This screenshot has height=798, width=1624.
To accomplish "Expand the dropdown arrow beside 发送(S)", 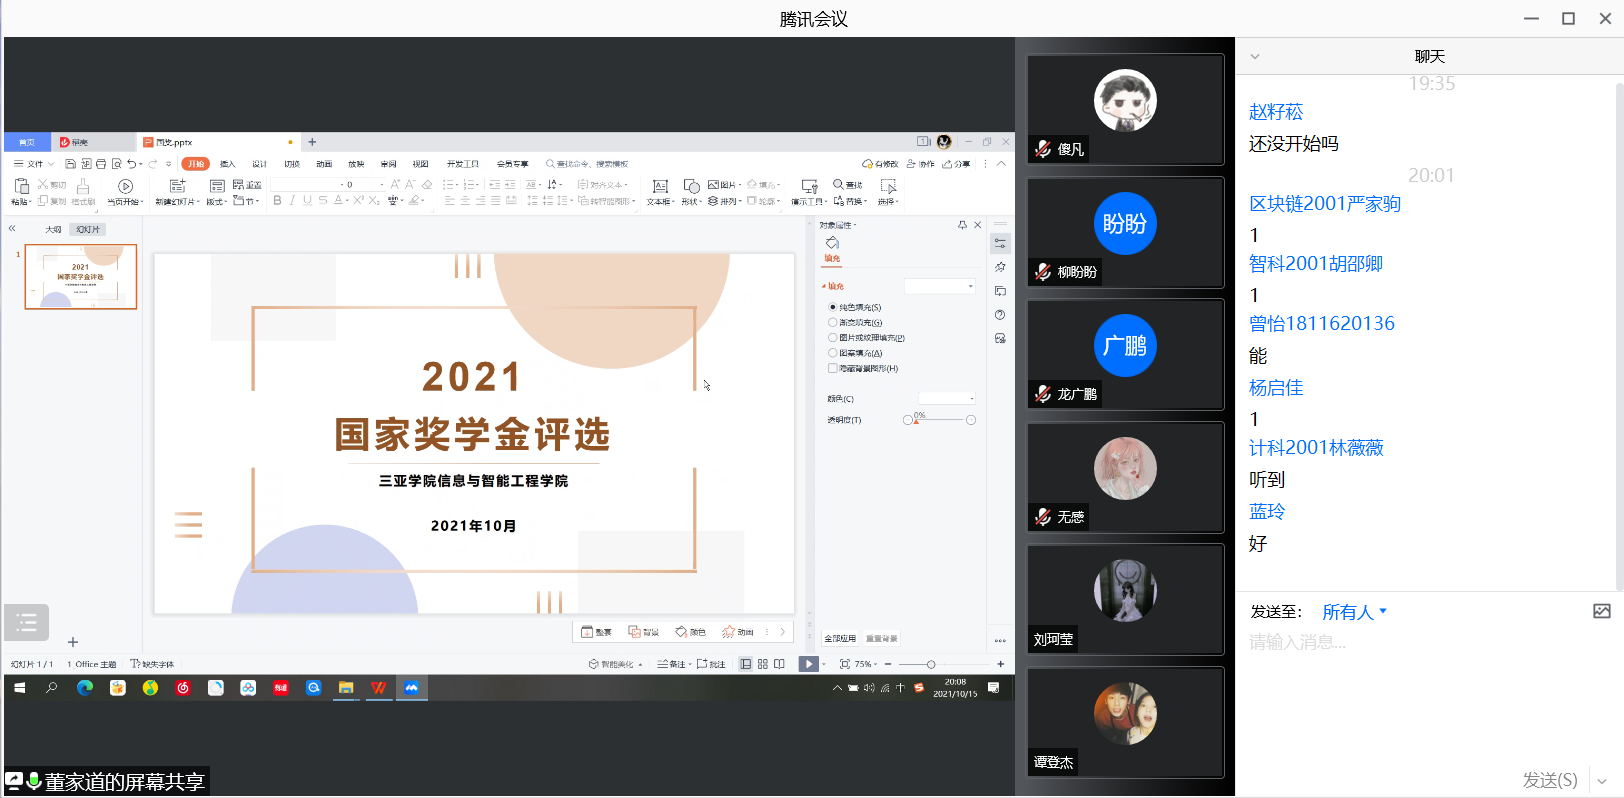I will pos(1602,781).
